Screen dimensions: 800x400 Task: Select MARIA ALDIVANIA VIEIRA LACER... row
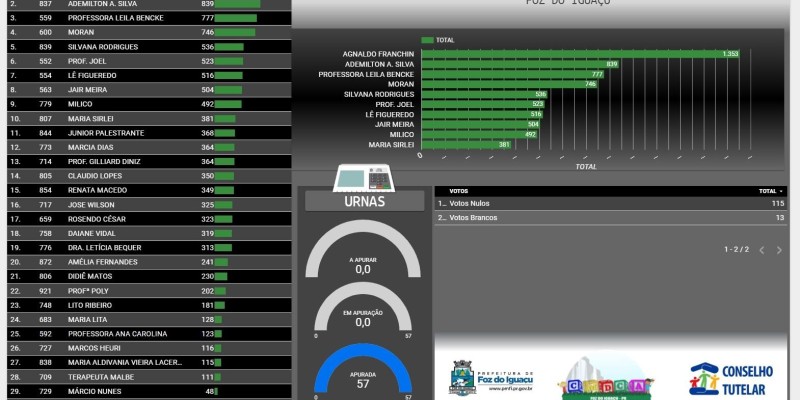point(149,363)
